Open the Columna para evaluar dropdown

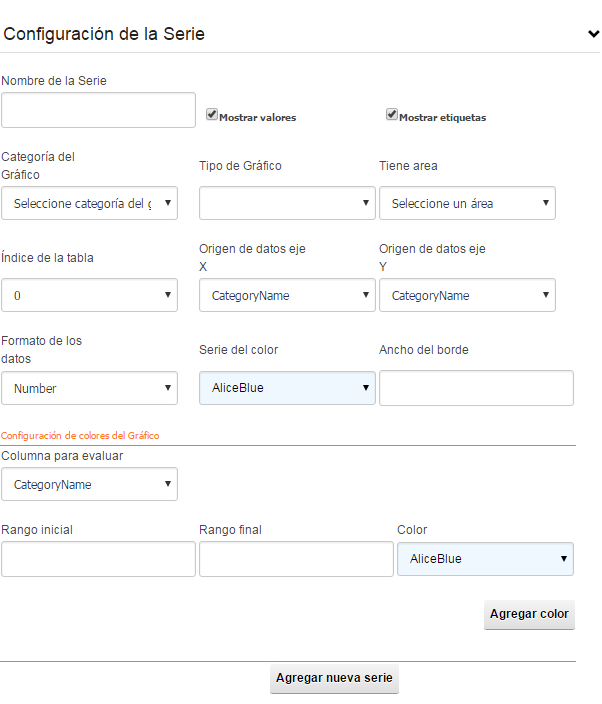(89, 484)
